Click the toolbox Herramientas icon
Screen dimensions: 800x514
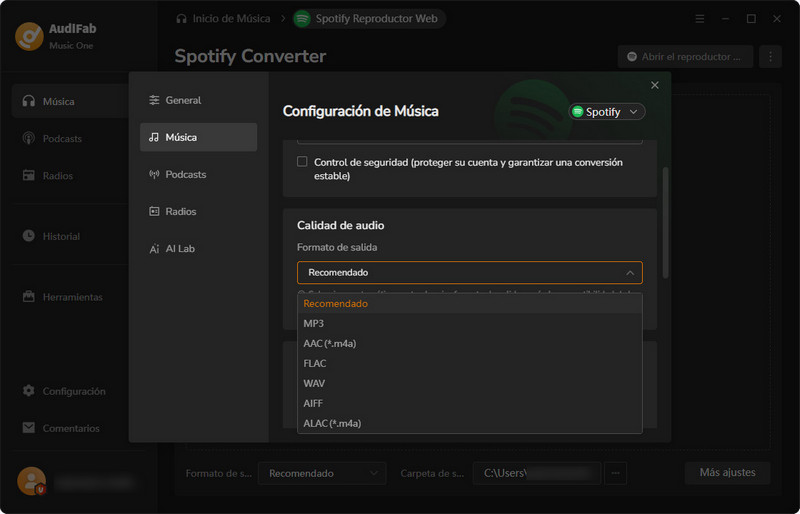pyautogui.click(x=29, y=297)
